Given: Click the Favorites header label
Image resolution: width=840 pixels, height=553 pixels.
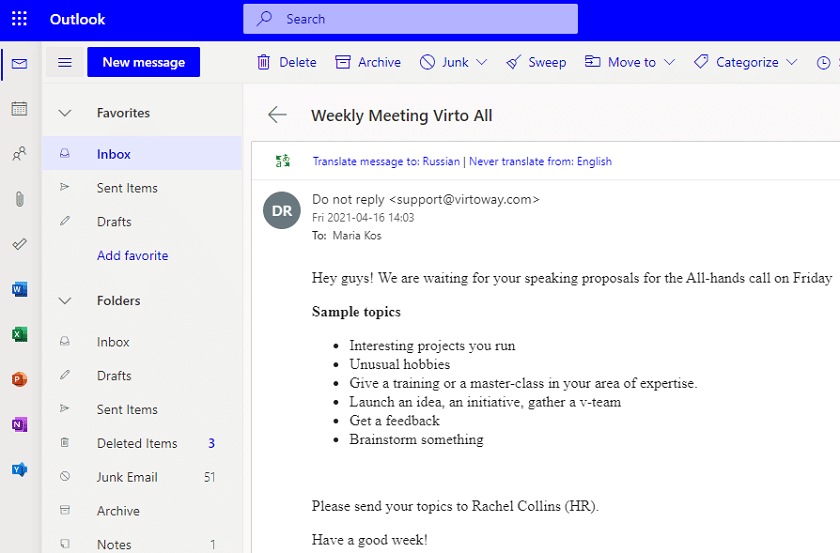Looking at the screenshot, I should click(123, 113).
